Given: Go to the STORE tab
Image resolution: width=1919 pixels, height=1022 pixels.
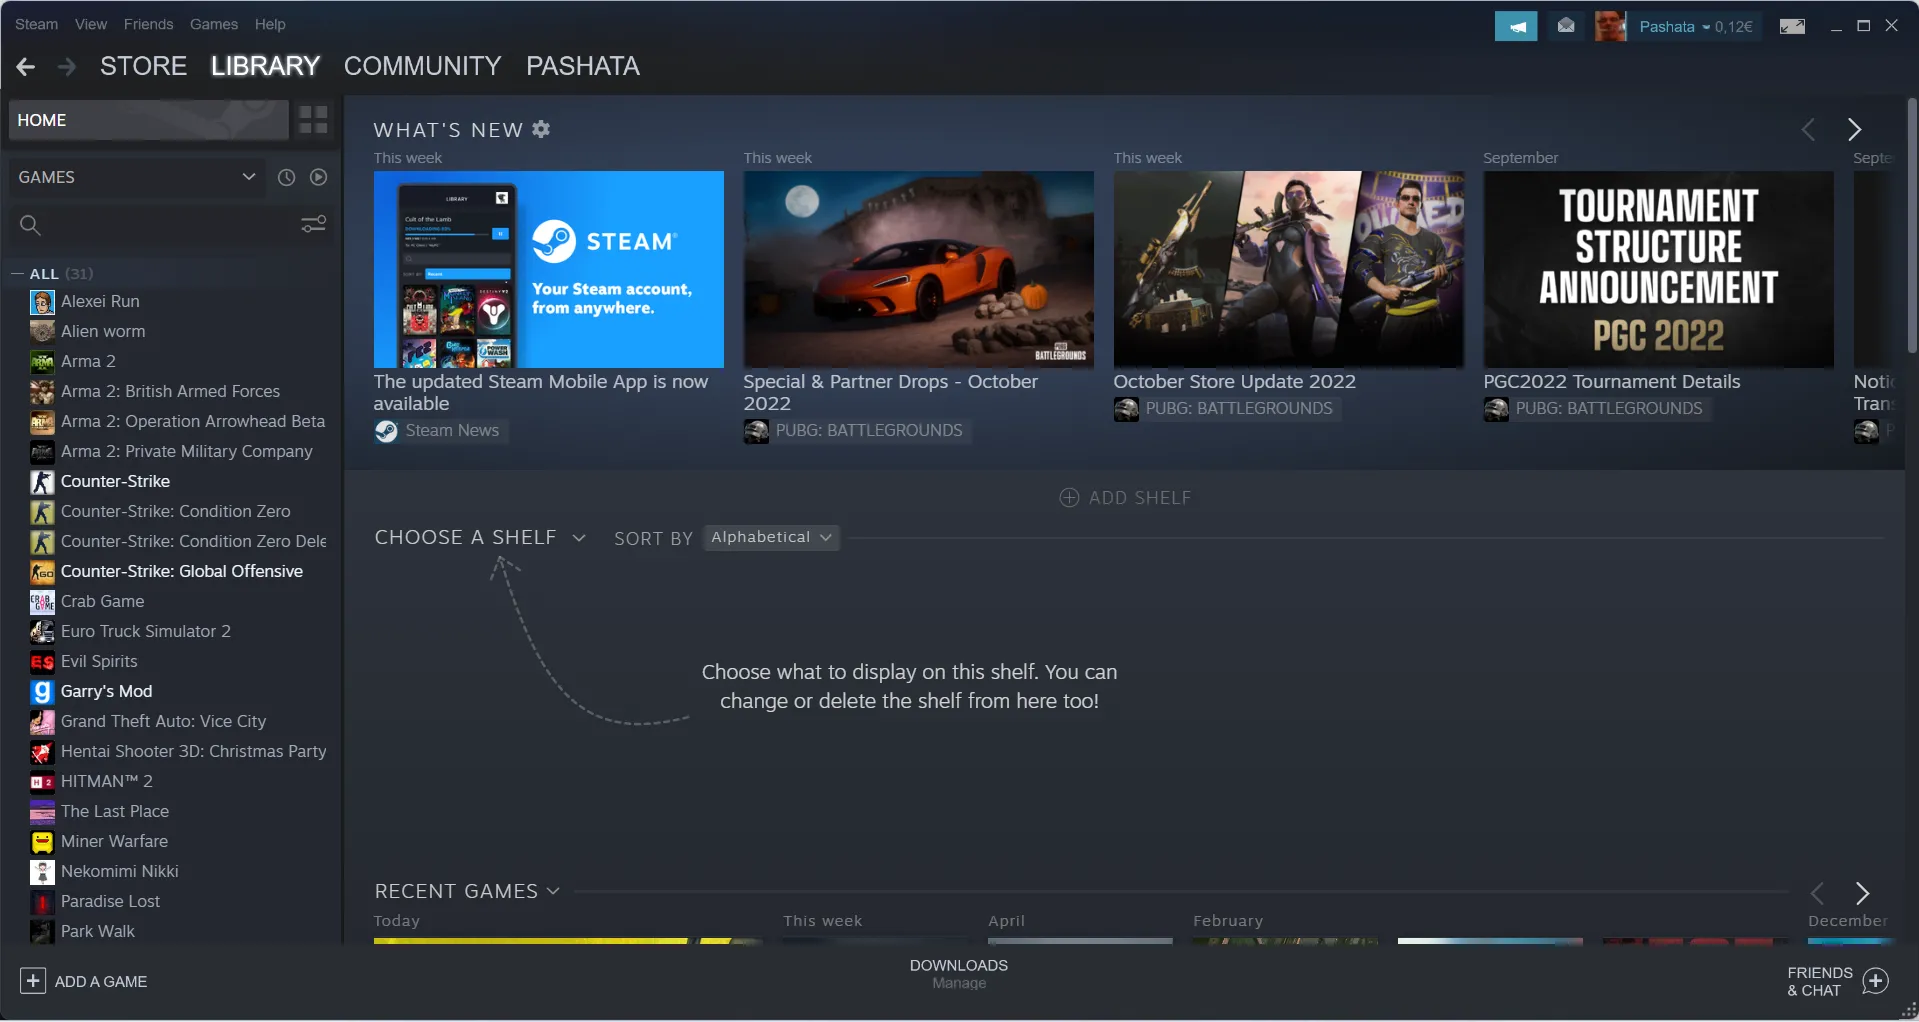Looking at the screenshot, I should pos(143,66).
